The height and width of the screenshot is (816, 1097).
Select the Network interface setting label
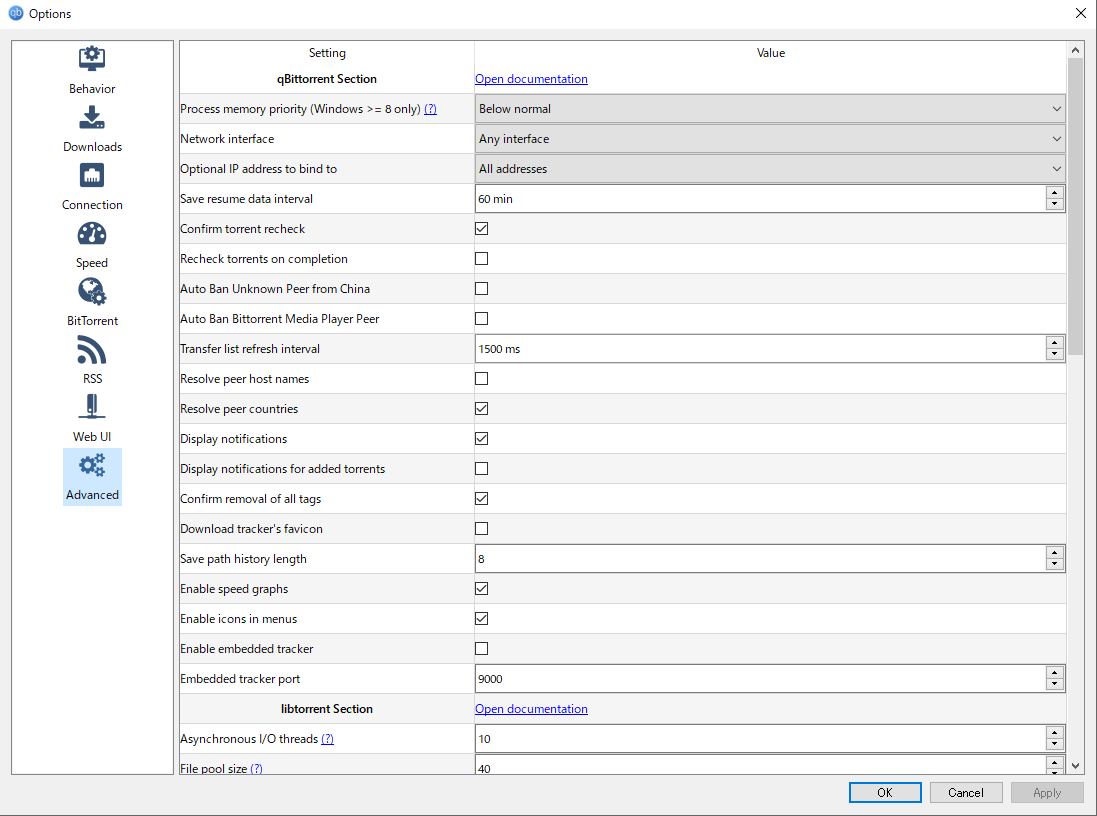227,139
